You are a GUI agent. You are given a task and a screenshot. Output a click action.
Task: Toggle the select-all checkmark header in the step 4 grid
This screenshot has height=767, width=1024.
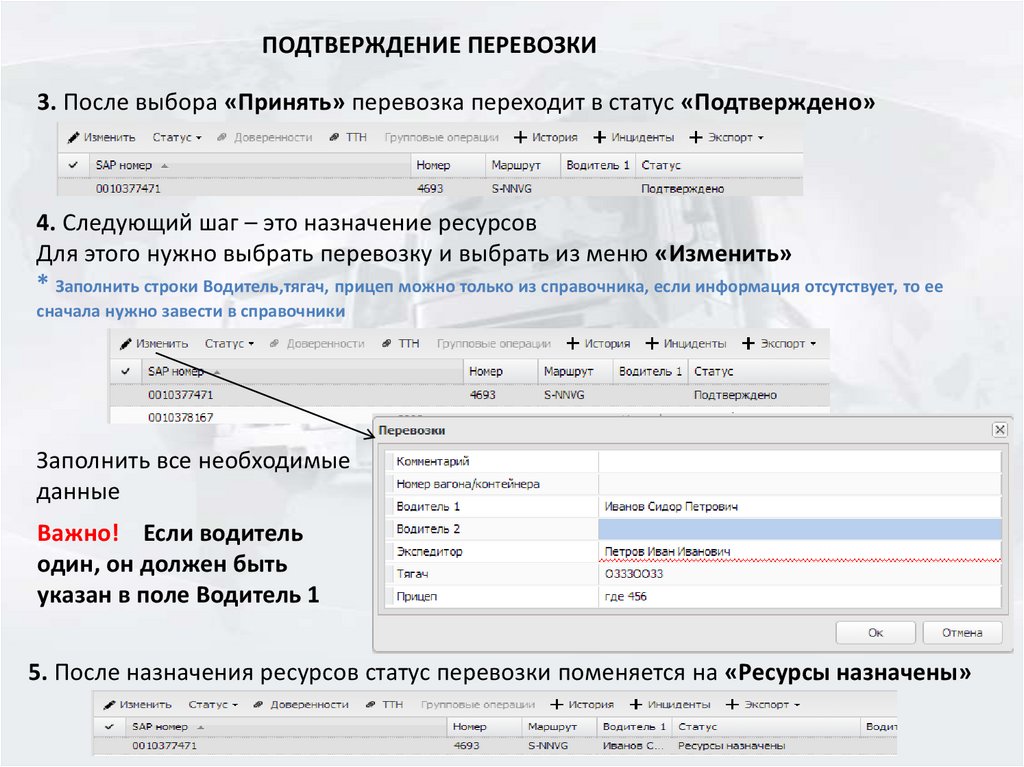point(126,371)
